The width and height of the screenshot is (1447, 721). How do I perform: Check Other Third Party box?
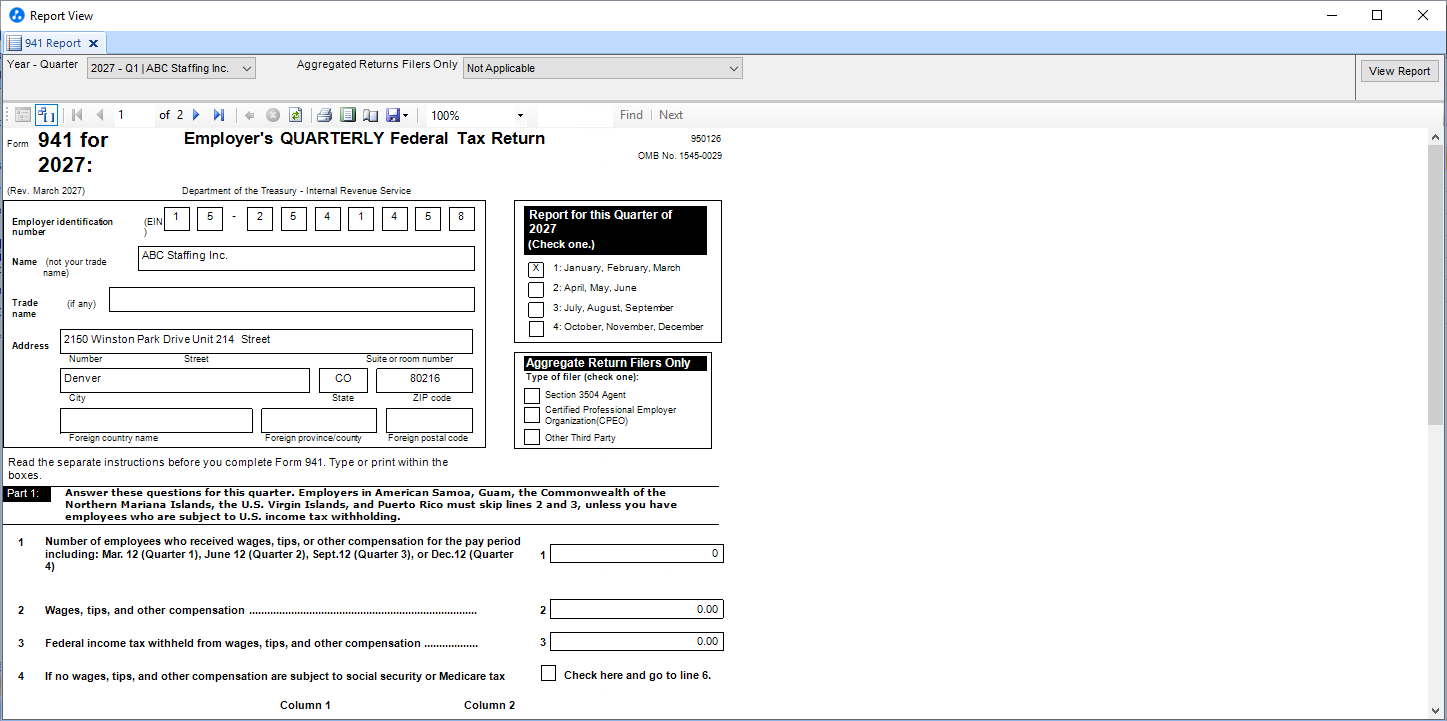point(532,437)
